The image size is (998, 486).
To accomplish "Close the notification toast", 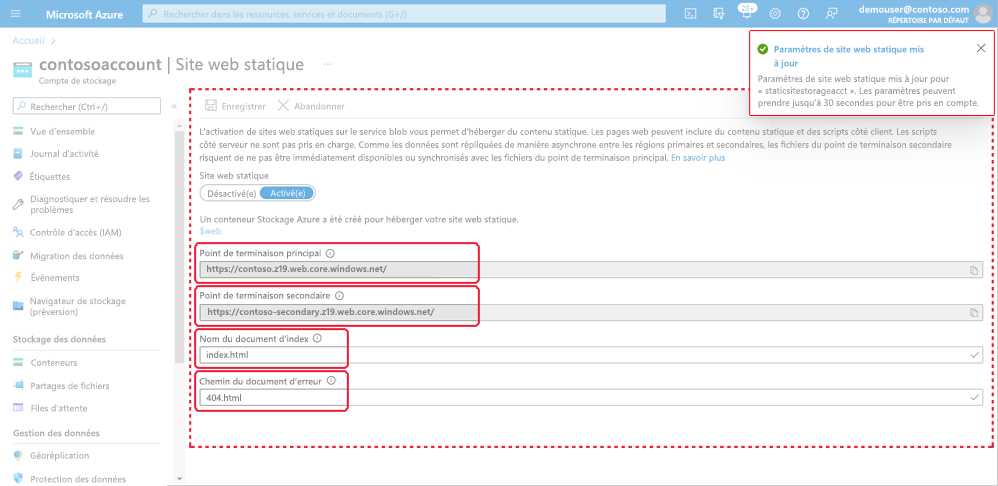I will point(981,48).
